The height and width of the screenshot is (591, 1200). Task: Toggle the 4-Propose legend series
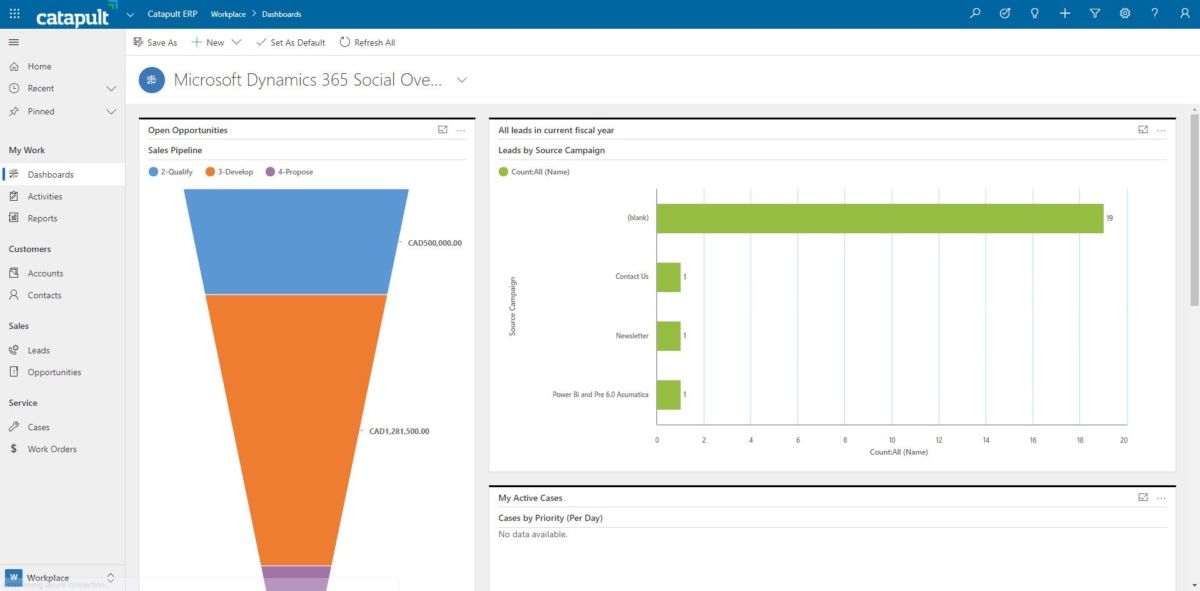(289, 172)
